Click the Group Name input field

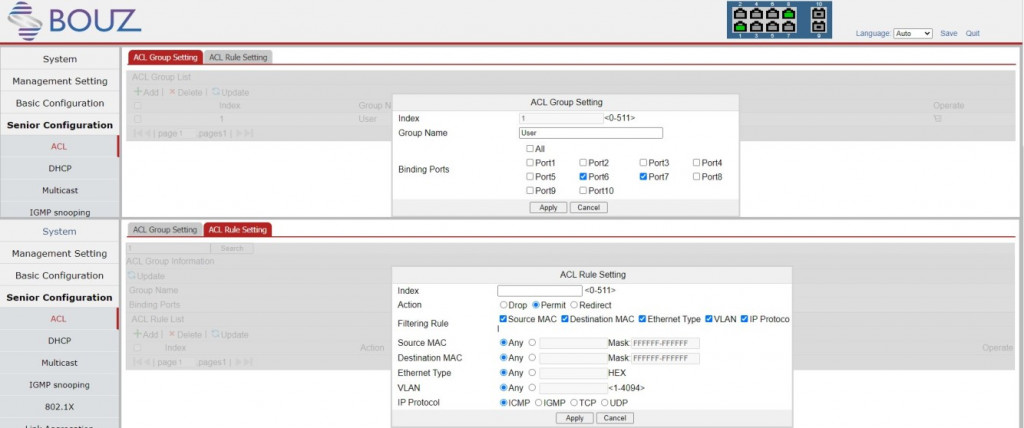click(x=591, y=132)
